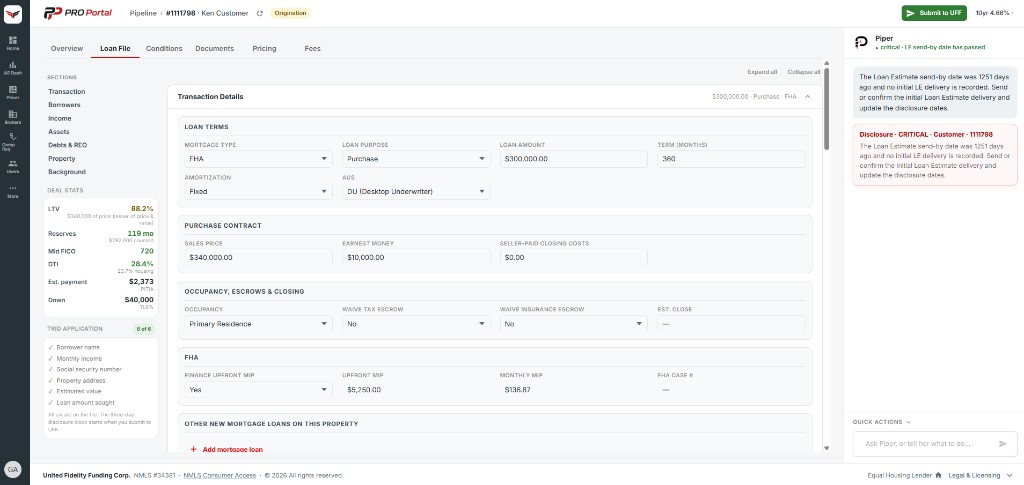Click the Origination status badge
The height and width of the screenshot is (485, 1024).
[x=291, y=13]
